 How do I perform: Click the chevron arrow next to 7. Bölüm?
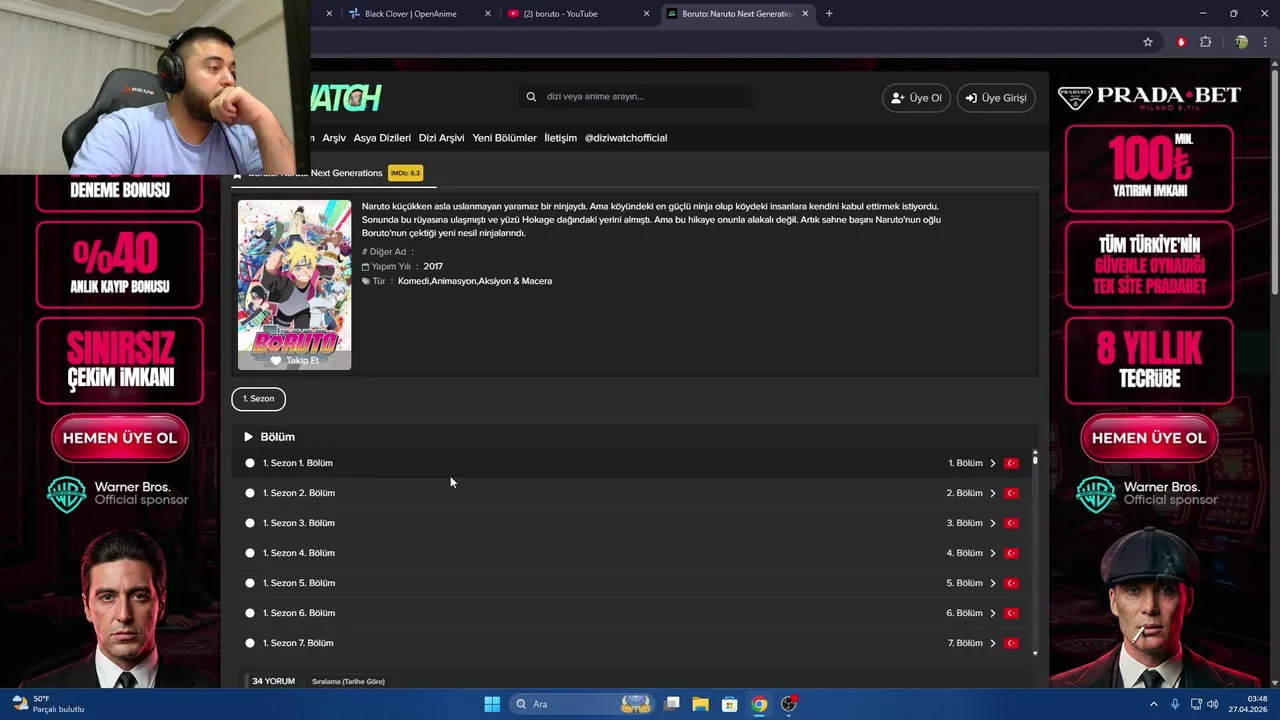[x=993, y=643]
